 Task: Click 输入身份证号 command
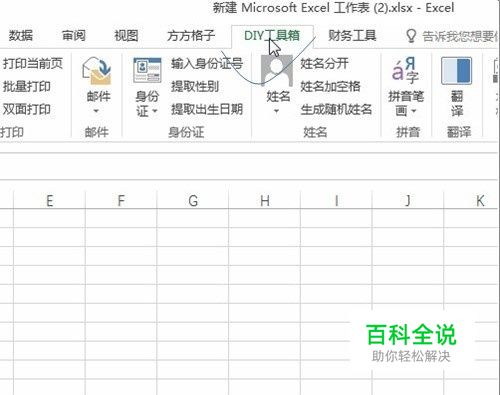pos(207,63)
